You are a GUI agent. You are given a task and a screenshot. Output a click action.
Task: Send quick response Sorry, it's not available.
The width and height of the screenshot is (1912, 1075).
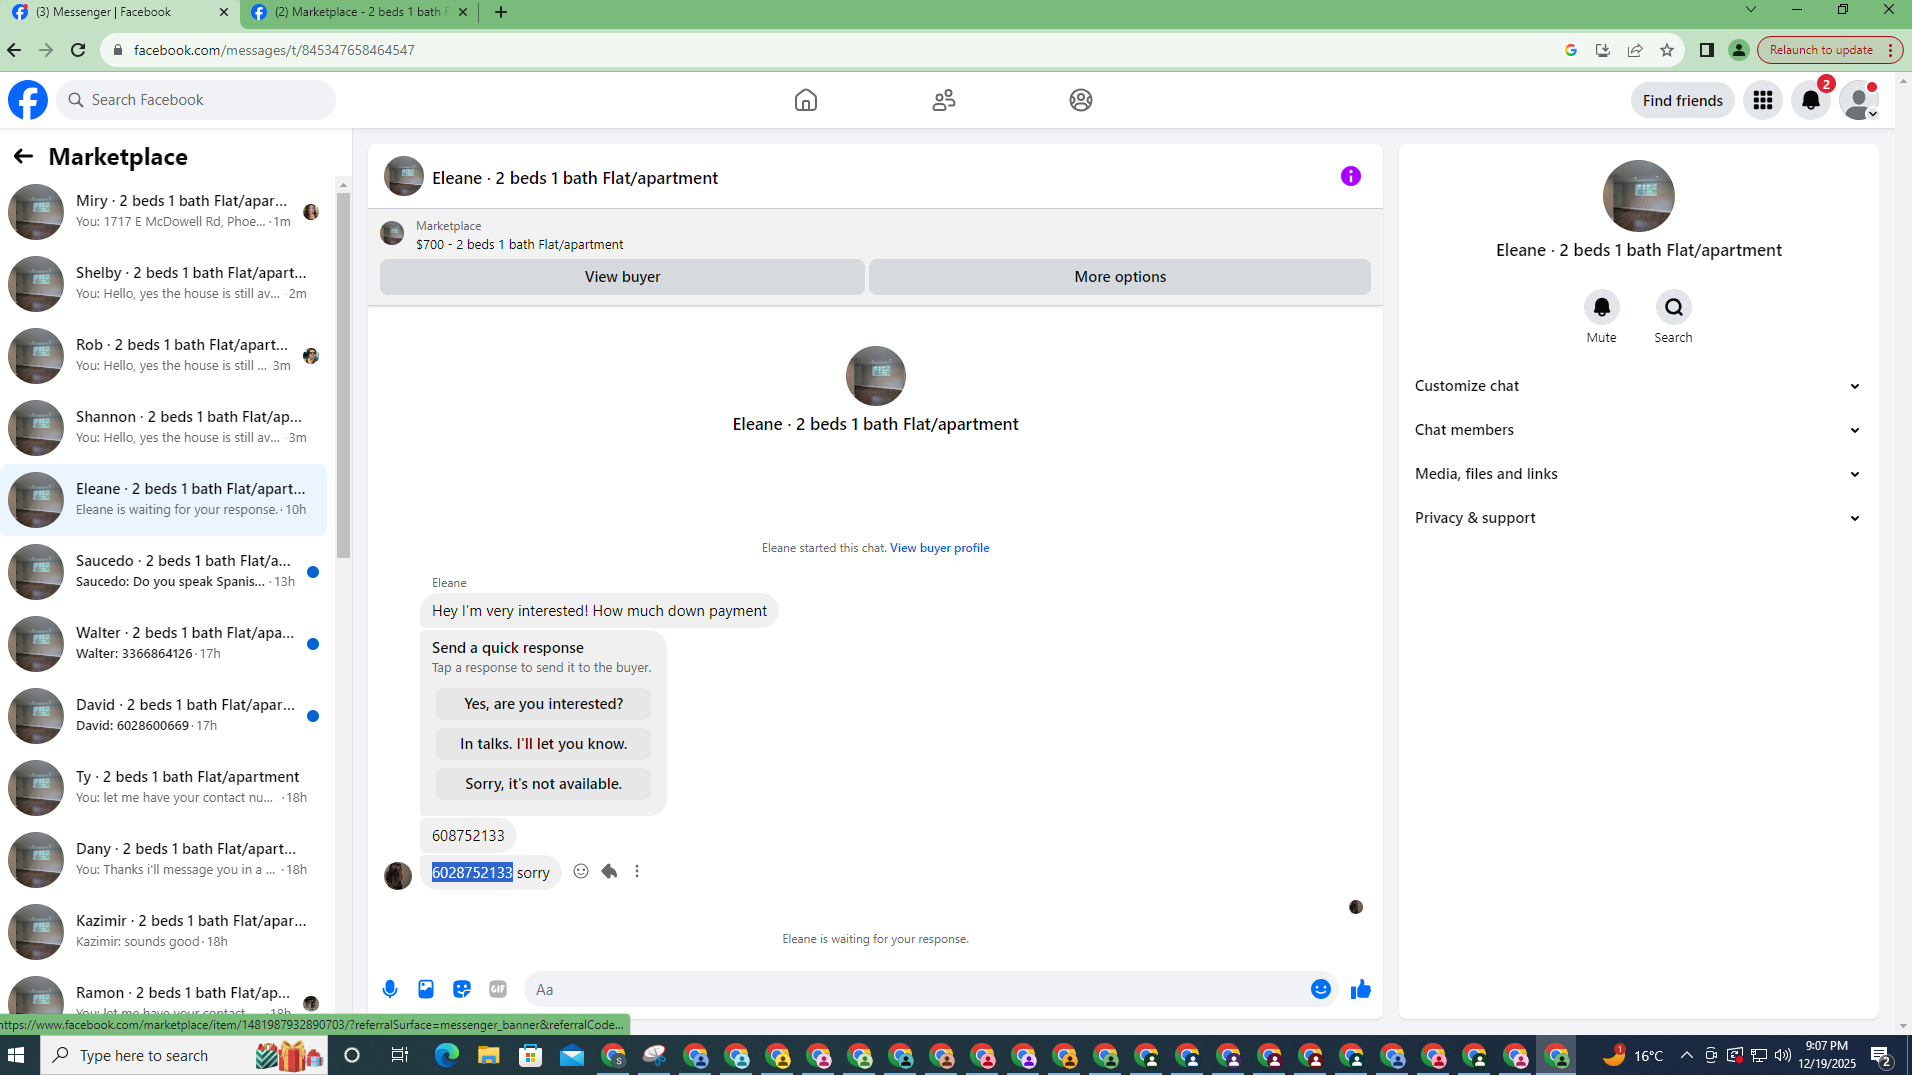point(543,784)
